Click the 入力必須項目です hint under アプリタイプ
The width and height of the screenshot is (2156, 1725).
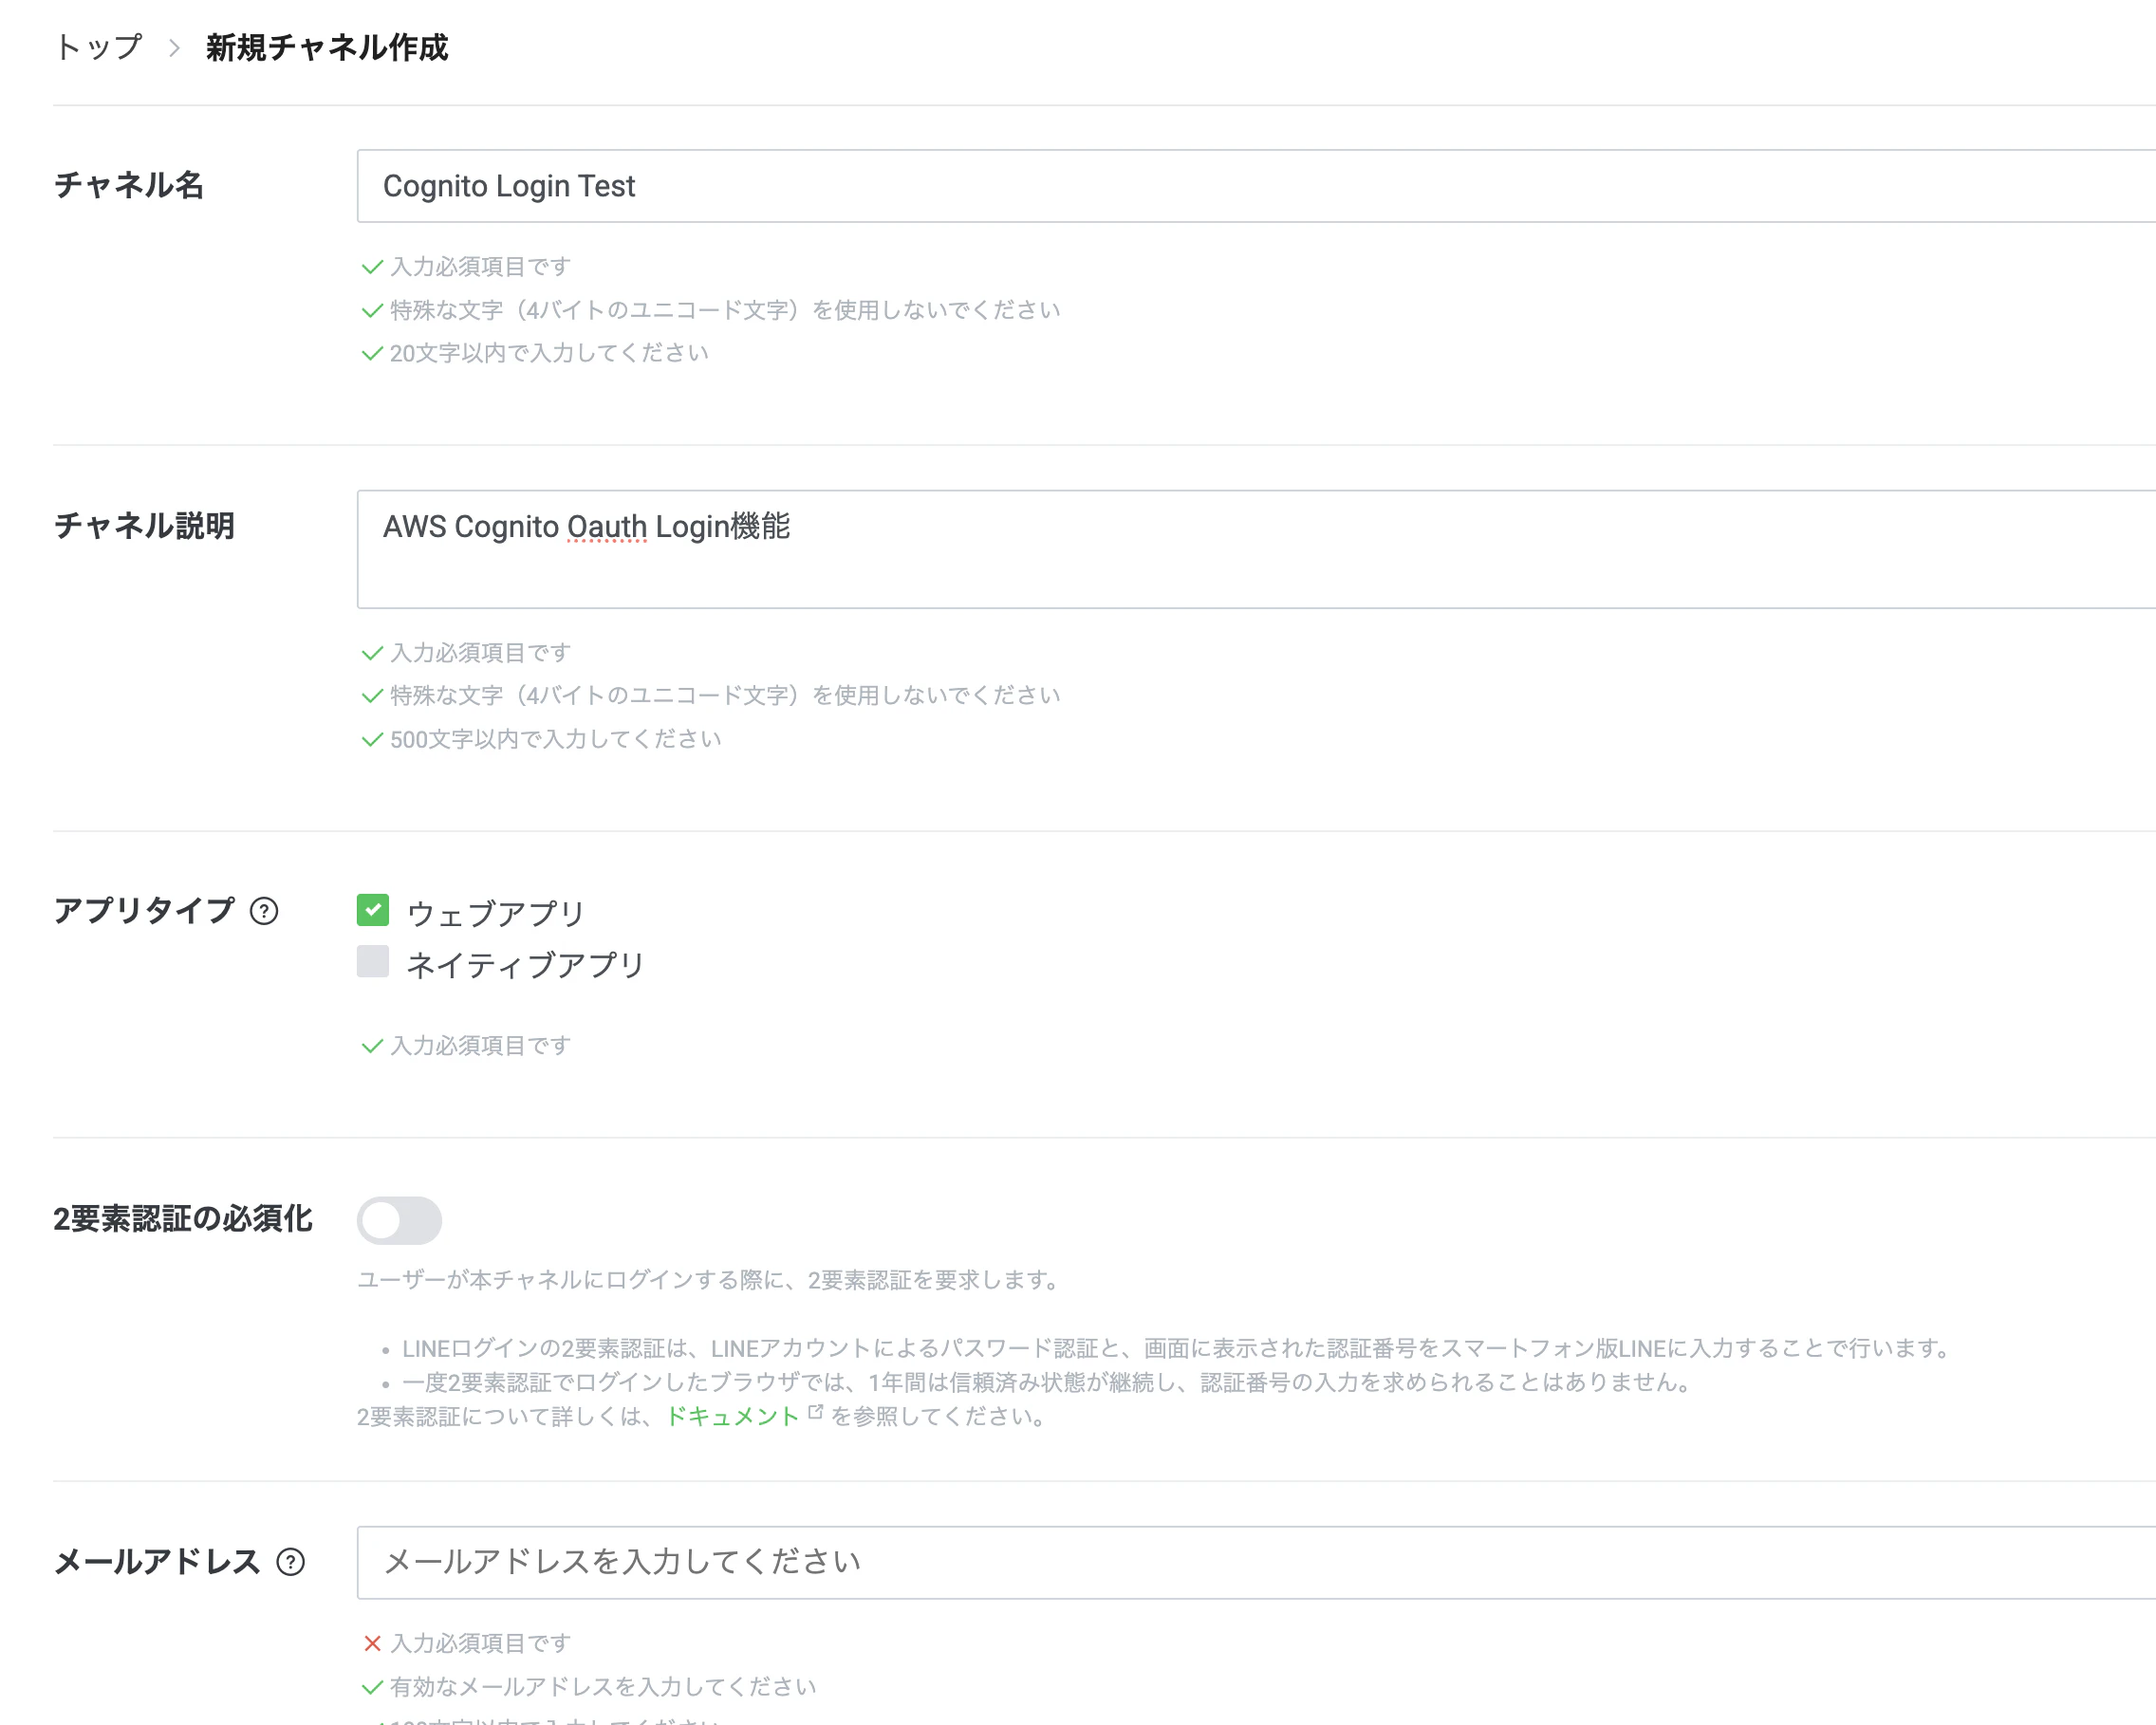click(x=480, y=1045)
